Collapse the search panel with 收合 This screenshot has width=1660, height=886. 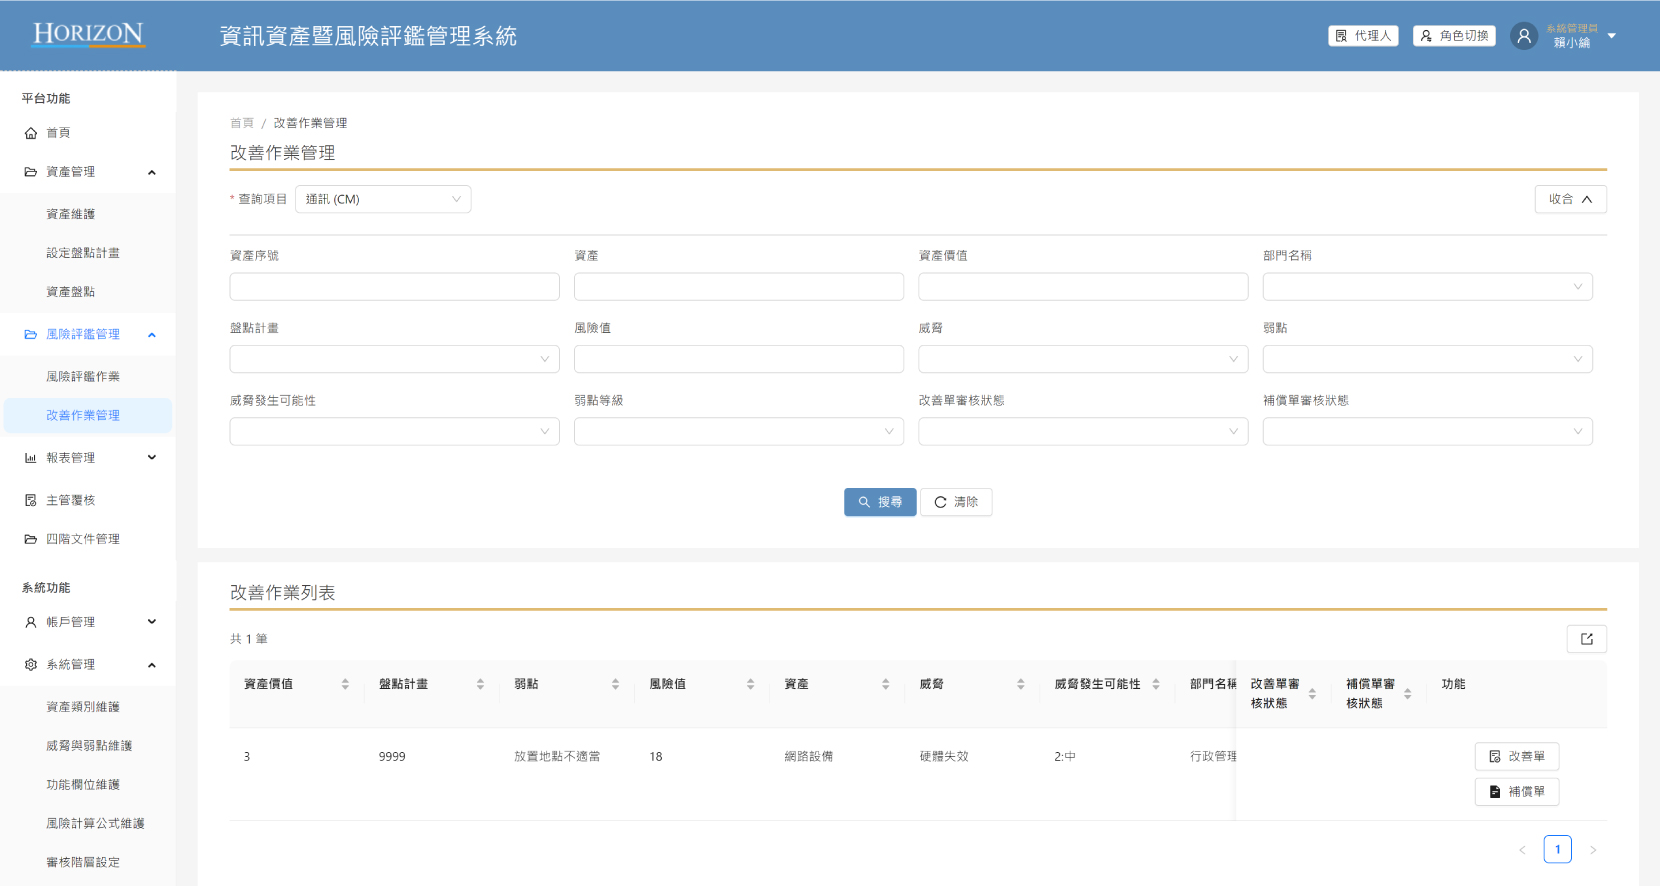tap(1570, 199)
